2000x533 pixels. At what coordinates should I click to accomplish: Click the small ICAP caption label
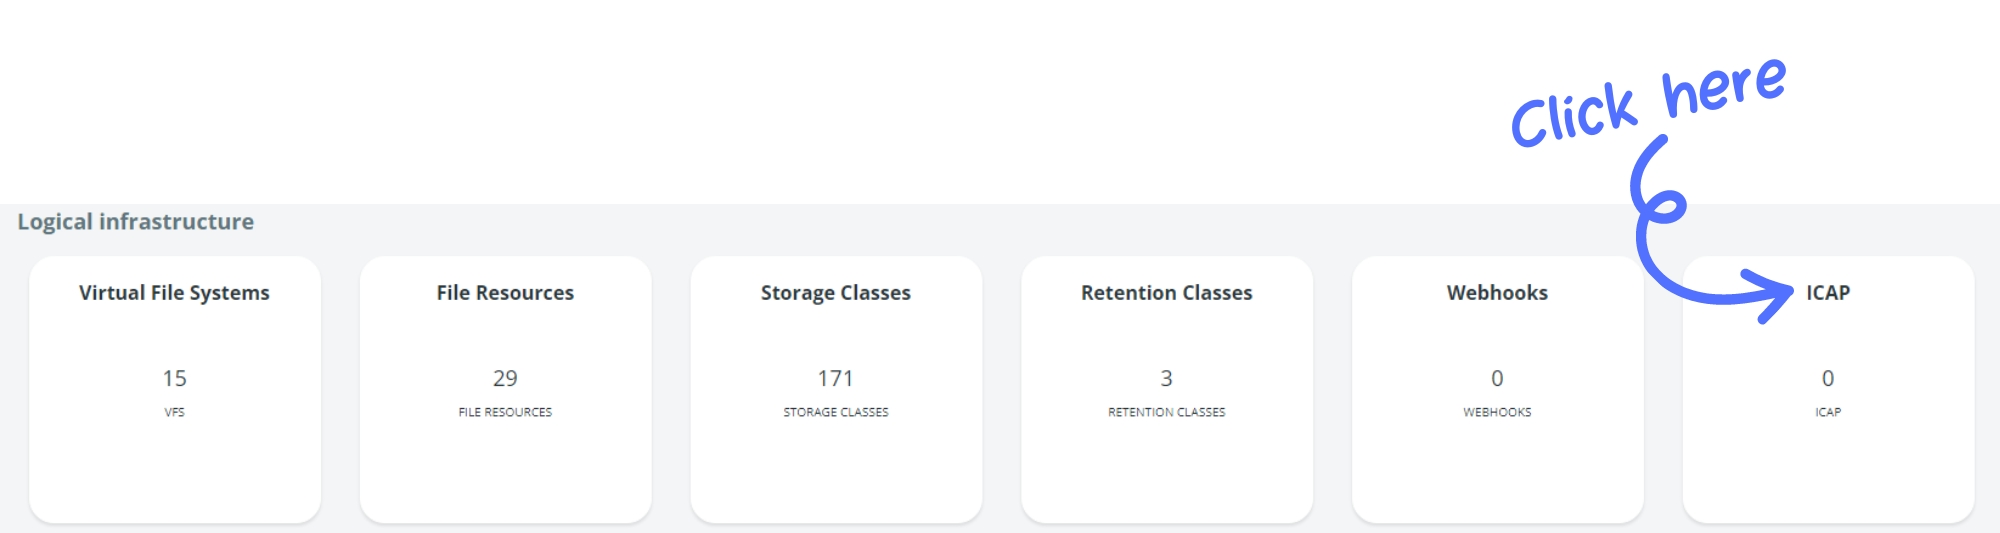tap(1827, 412)
